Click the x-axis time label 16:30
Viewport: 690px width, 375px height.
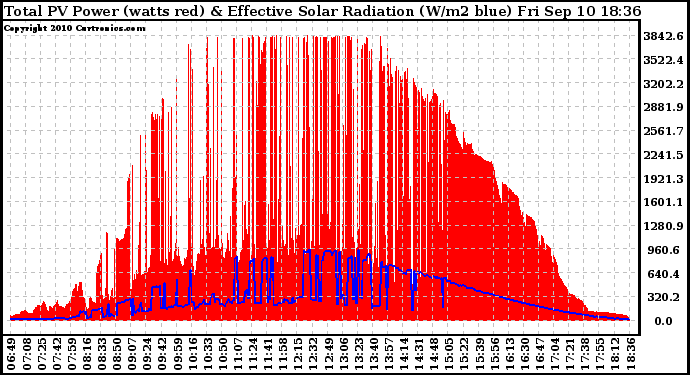[525, 354]
